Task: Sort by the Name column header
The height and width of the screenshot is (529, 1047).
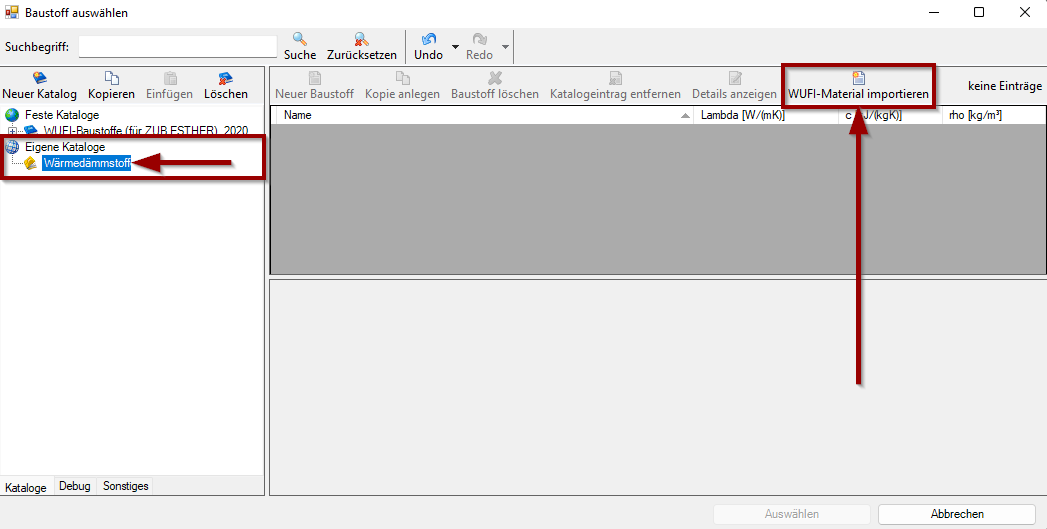Action: tap(480, 116)
